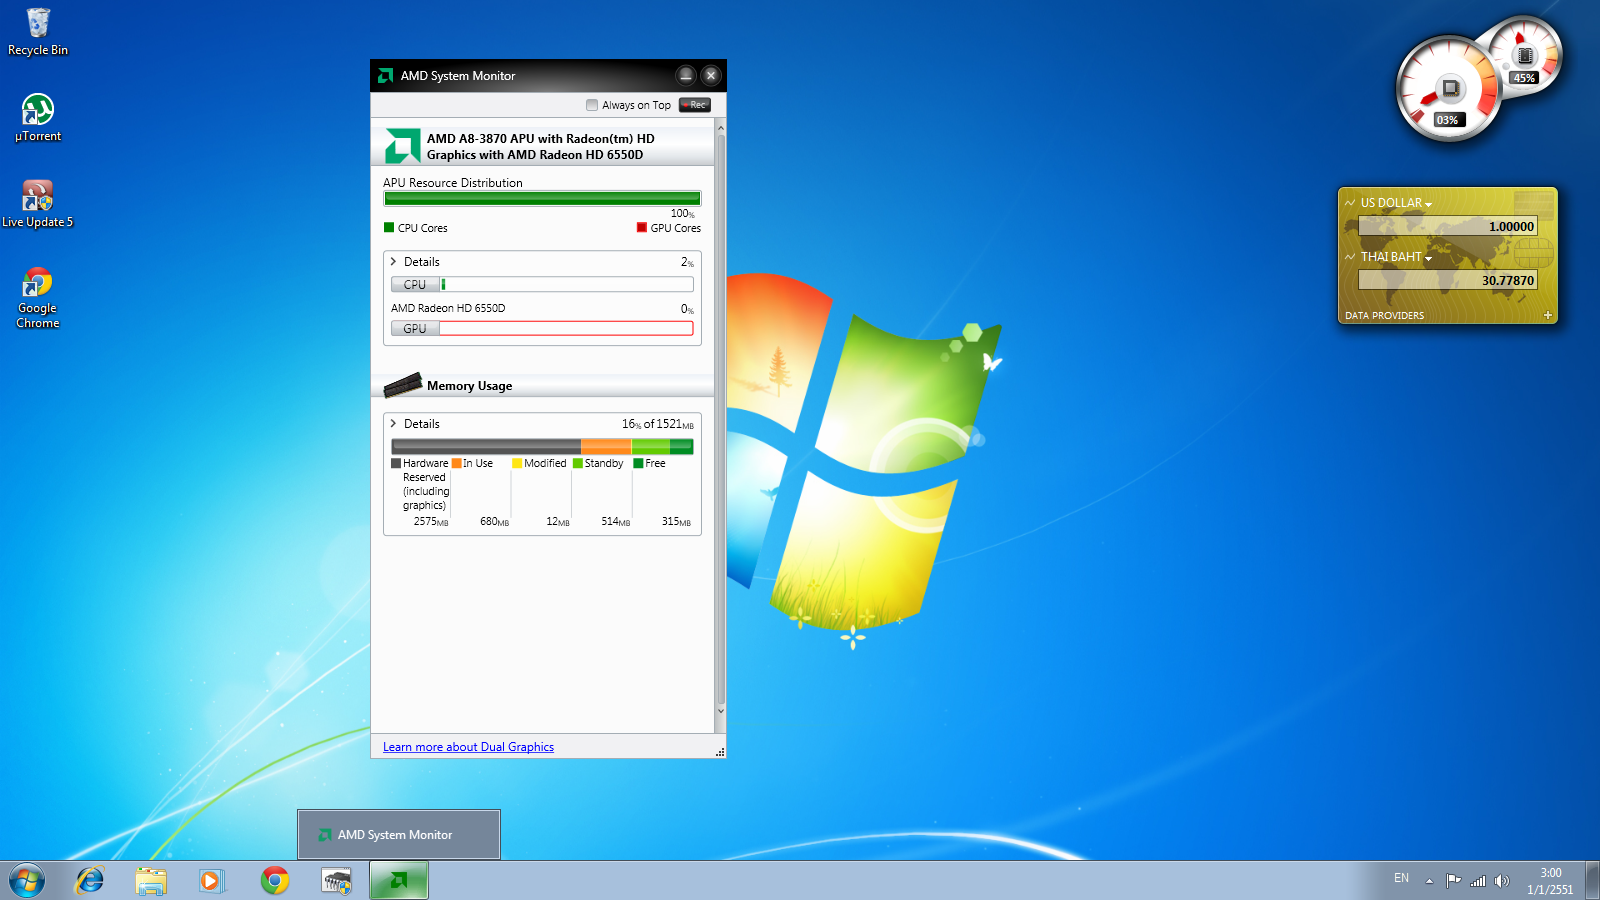The height and width of the screenshot is (900, 1600).
Task: Add a currency with the plus button
Action: (x=1548, y=315)
